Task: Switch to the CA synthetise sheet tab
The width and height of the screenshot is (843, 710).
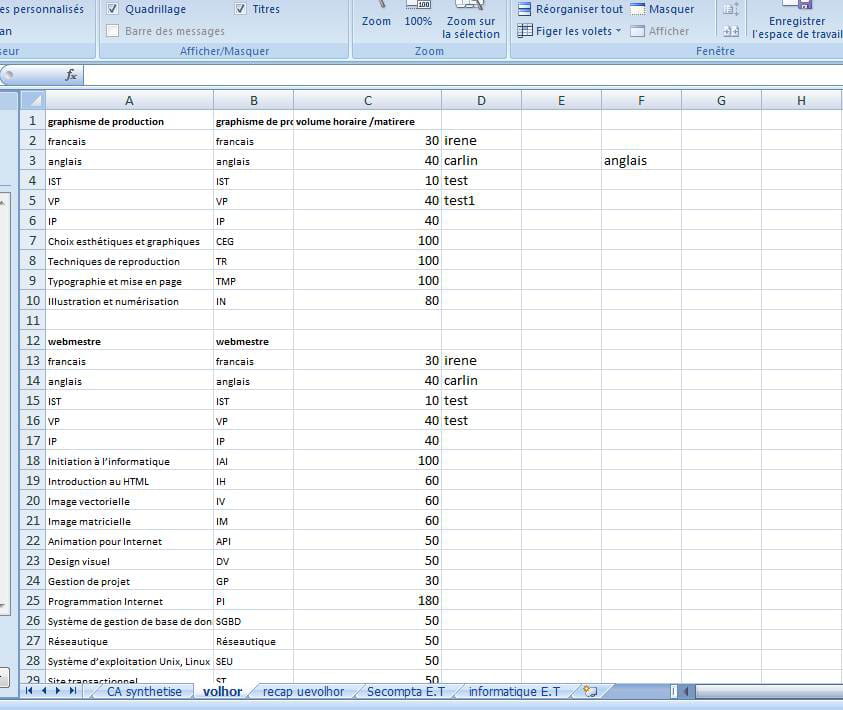Action: pyautogui.click(x=144, y=691)
